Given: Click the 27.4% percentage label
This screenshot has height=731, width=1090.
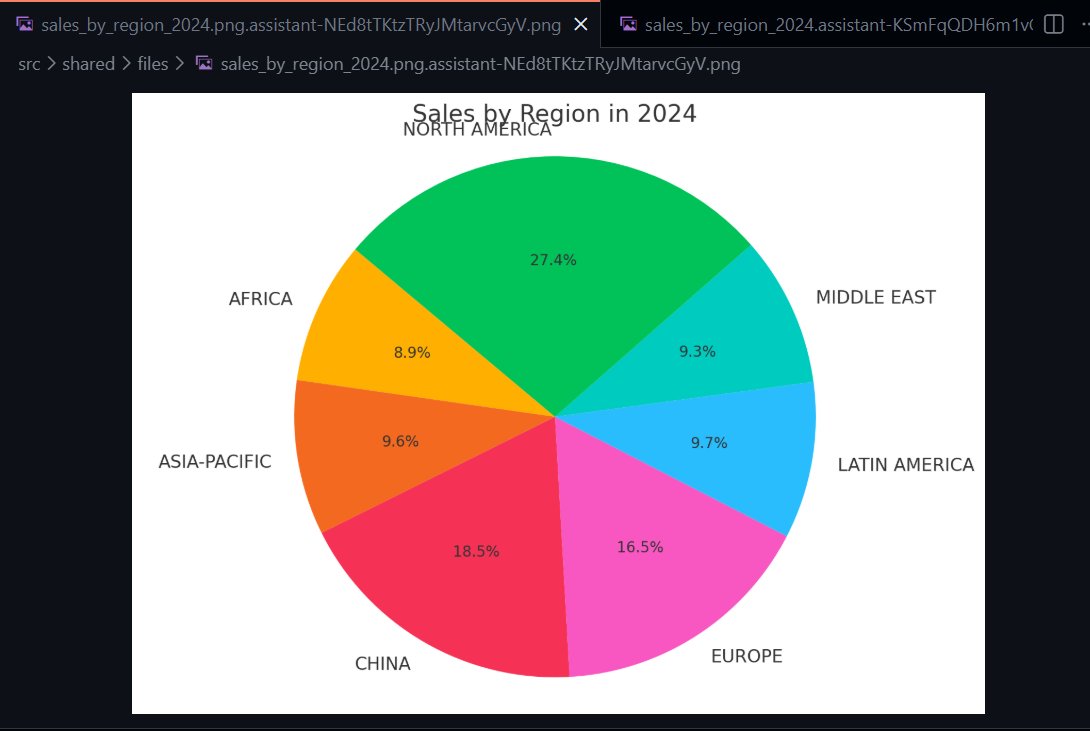Looking at the screenshot, I should 553,259.
